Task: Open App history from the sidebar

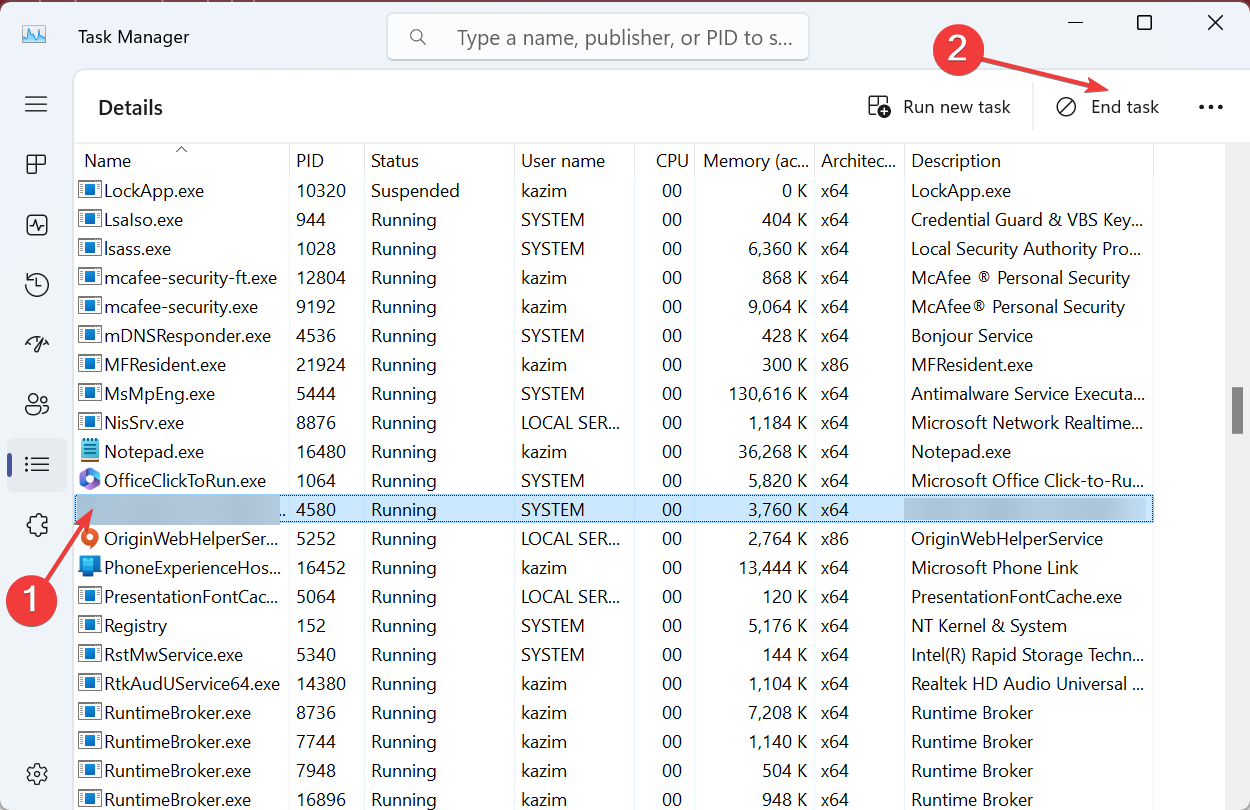Action: (37, 285)
